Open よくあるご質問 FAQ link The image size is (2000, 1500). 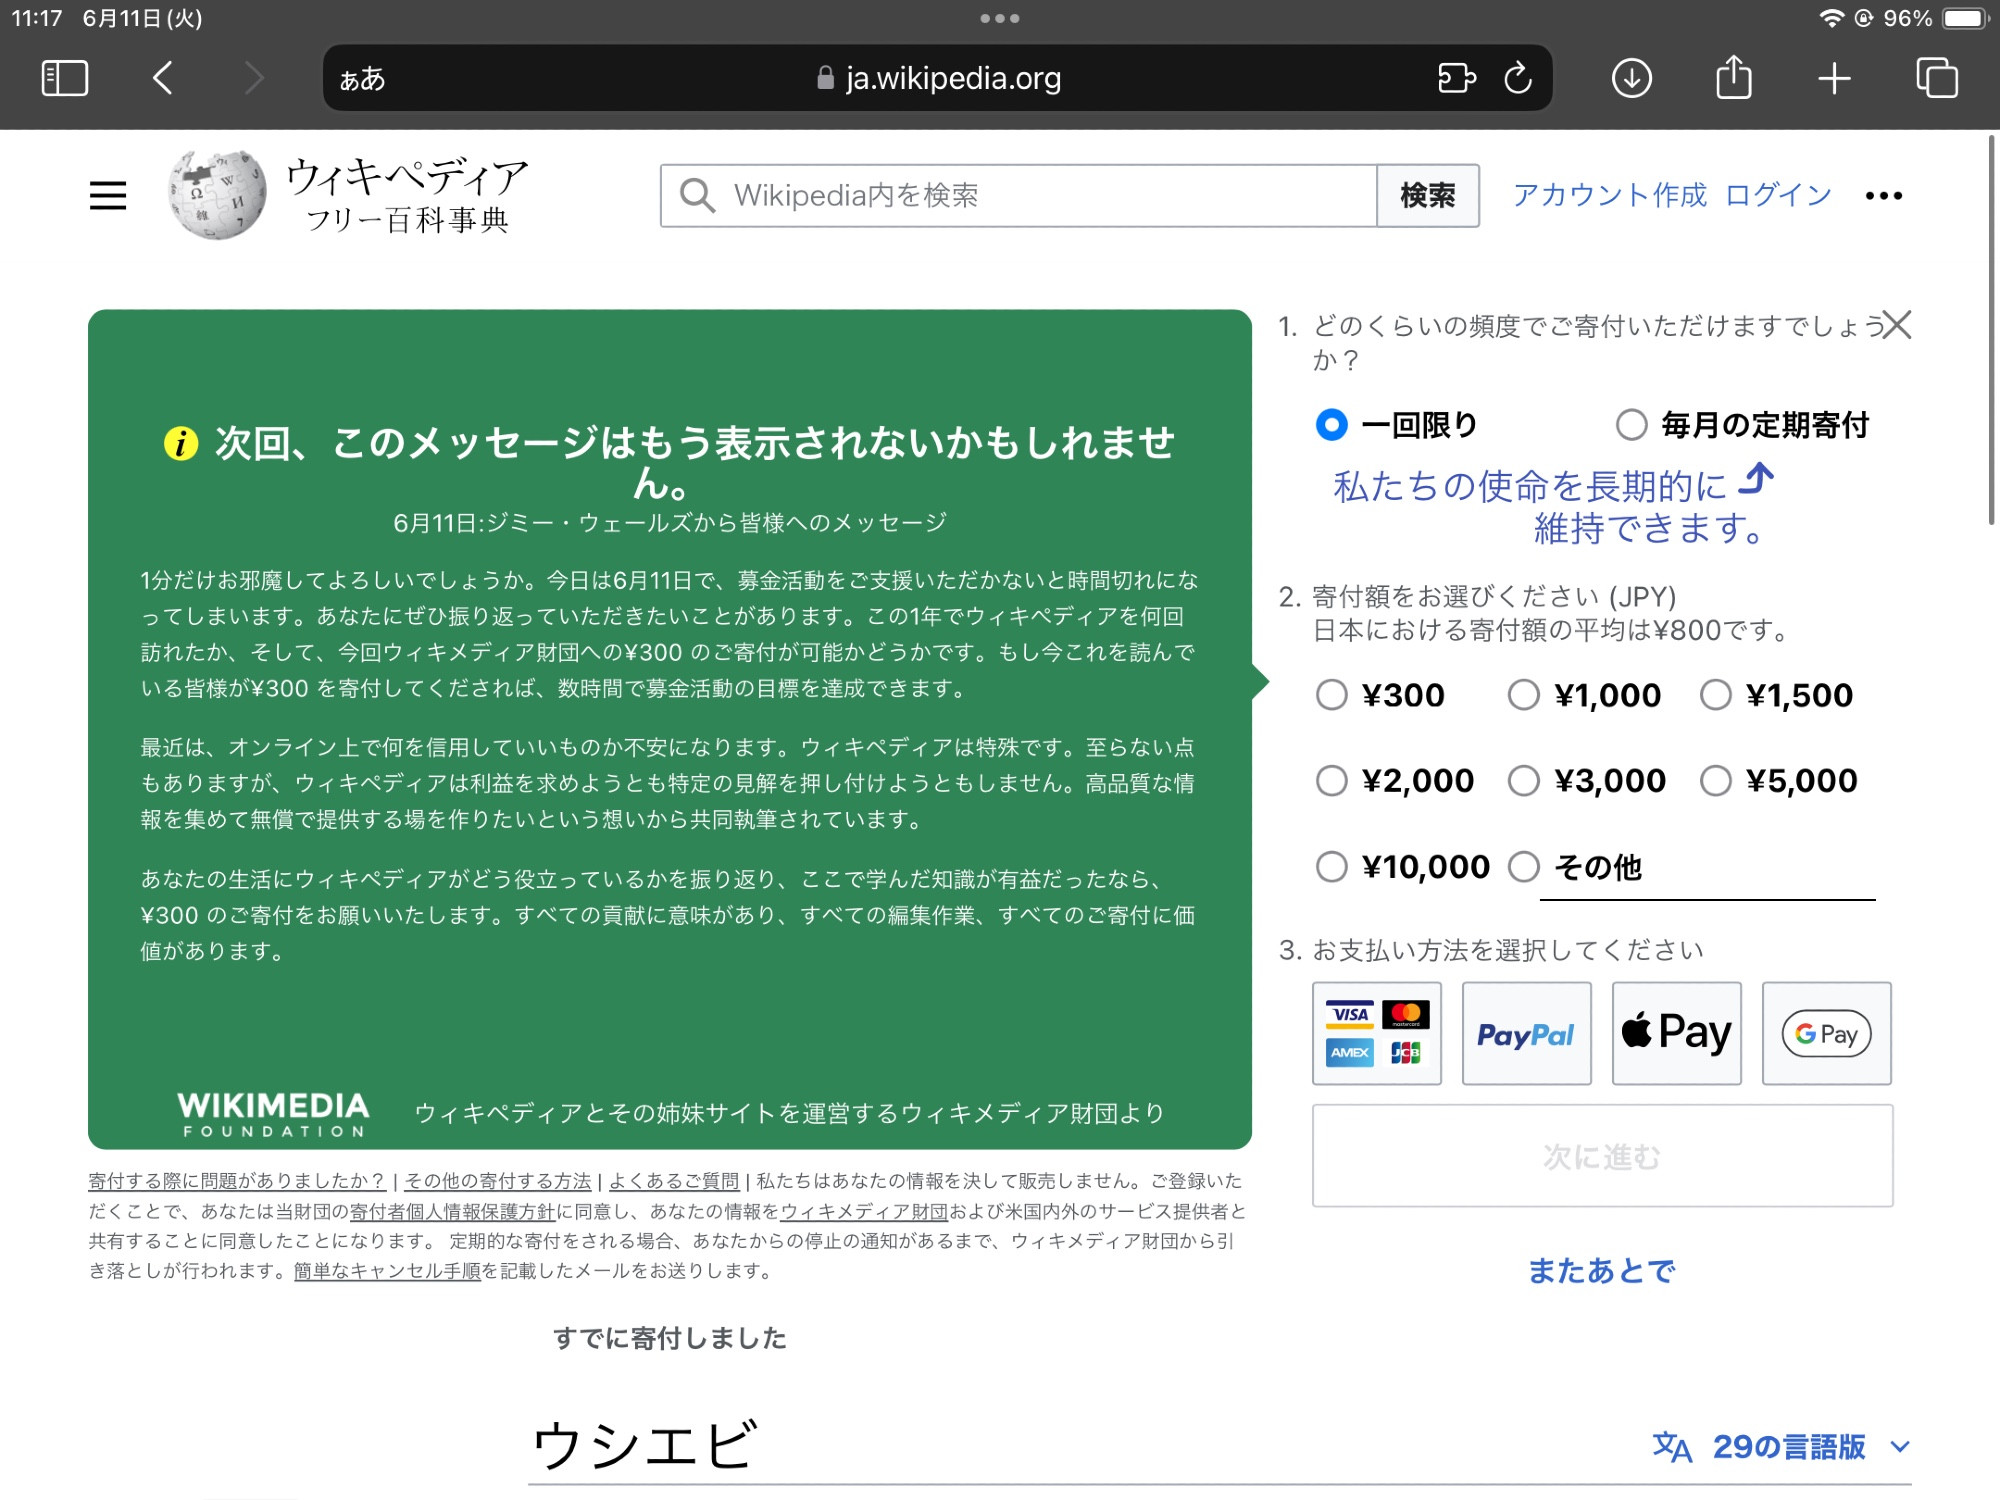[x=674, y=1181]
